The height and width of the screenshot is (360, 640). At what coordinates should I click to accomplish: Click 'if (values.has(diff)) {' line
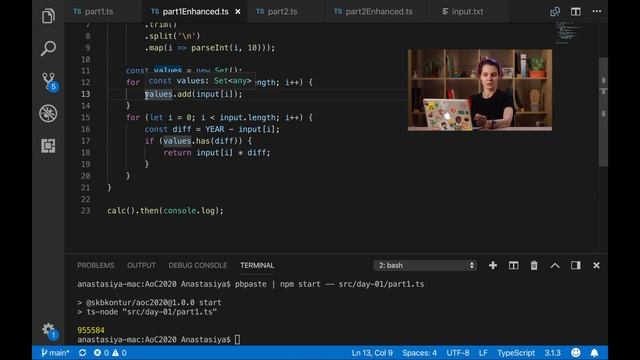pos(198,141)
